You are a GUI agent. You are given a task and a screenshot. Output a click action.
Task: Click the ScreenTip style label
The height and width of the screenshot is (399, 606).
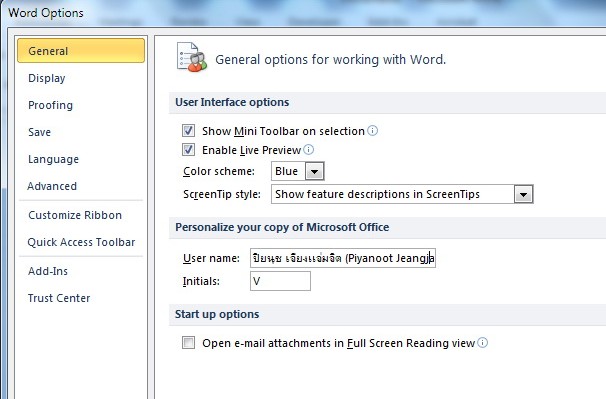pyautogui.click(x=222, y=194)
